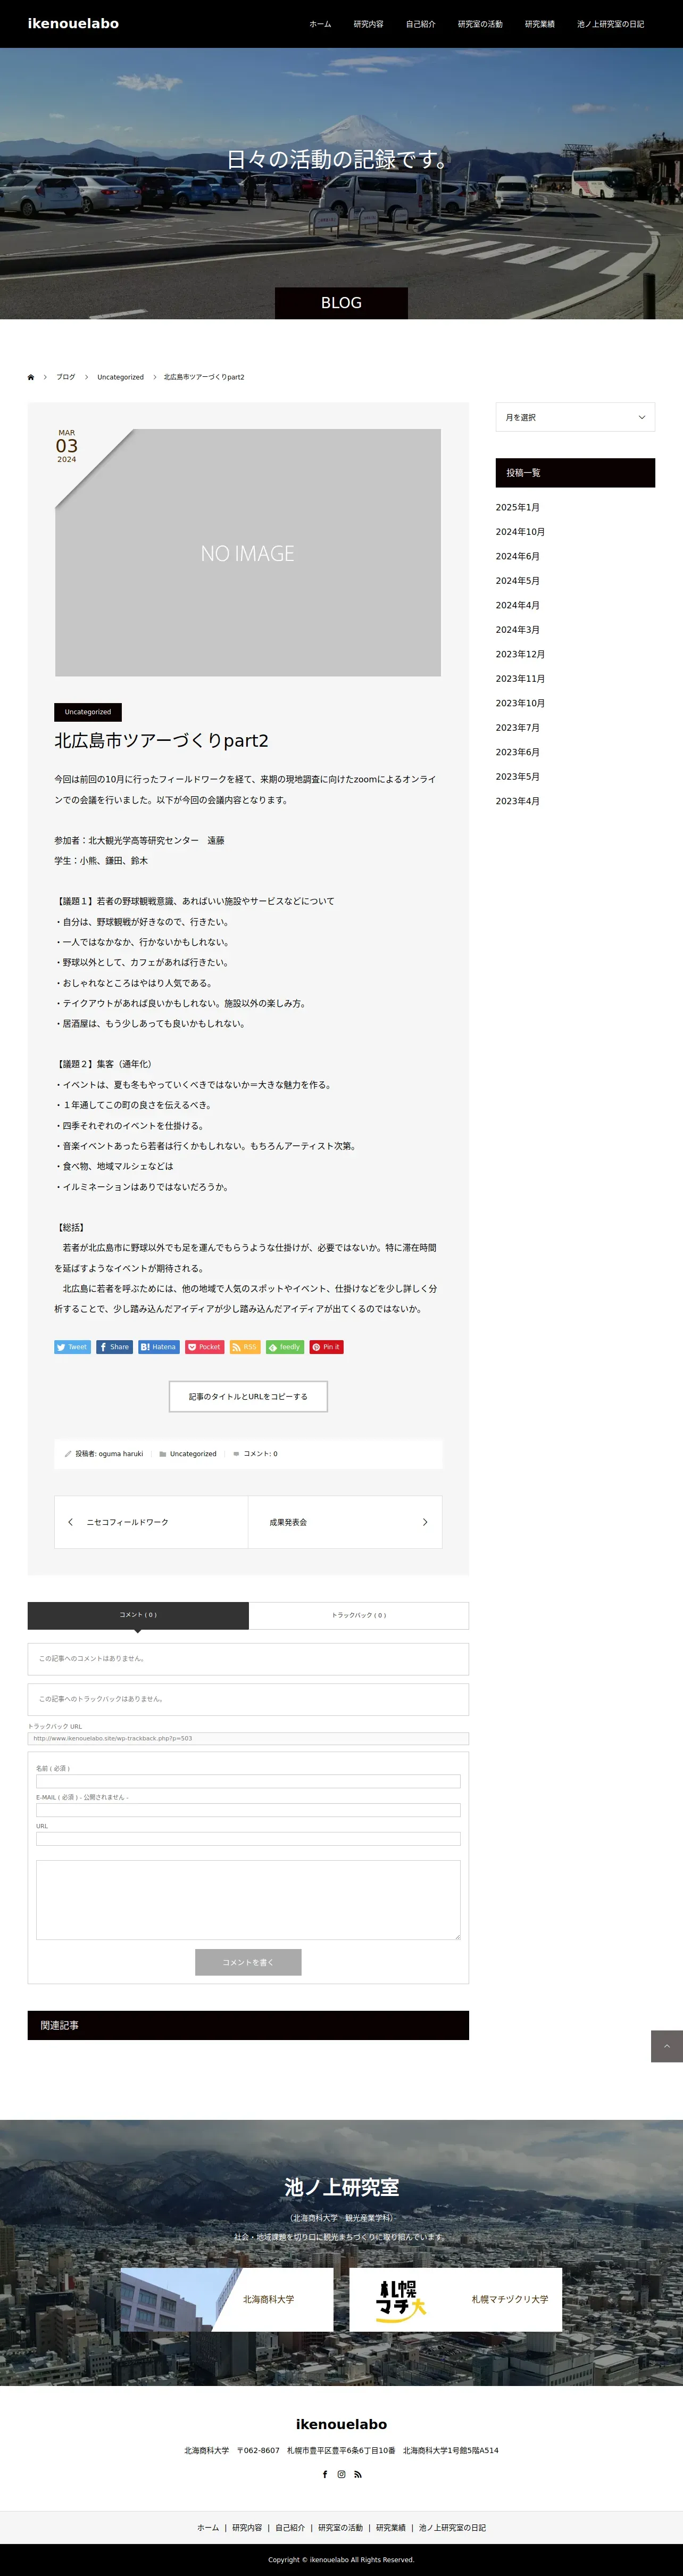Follow on feedly button
The image size is (683, 2576).
(x=285, y=1347)
